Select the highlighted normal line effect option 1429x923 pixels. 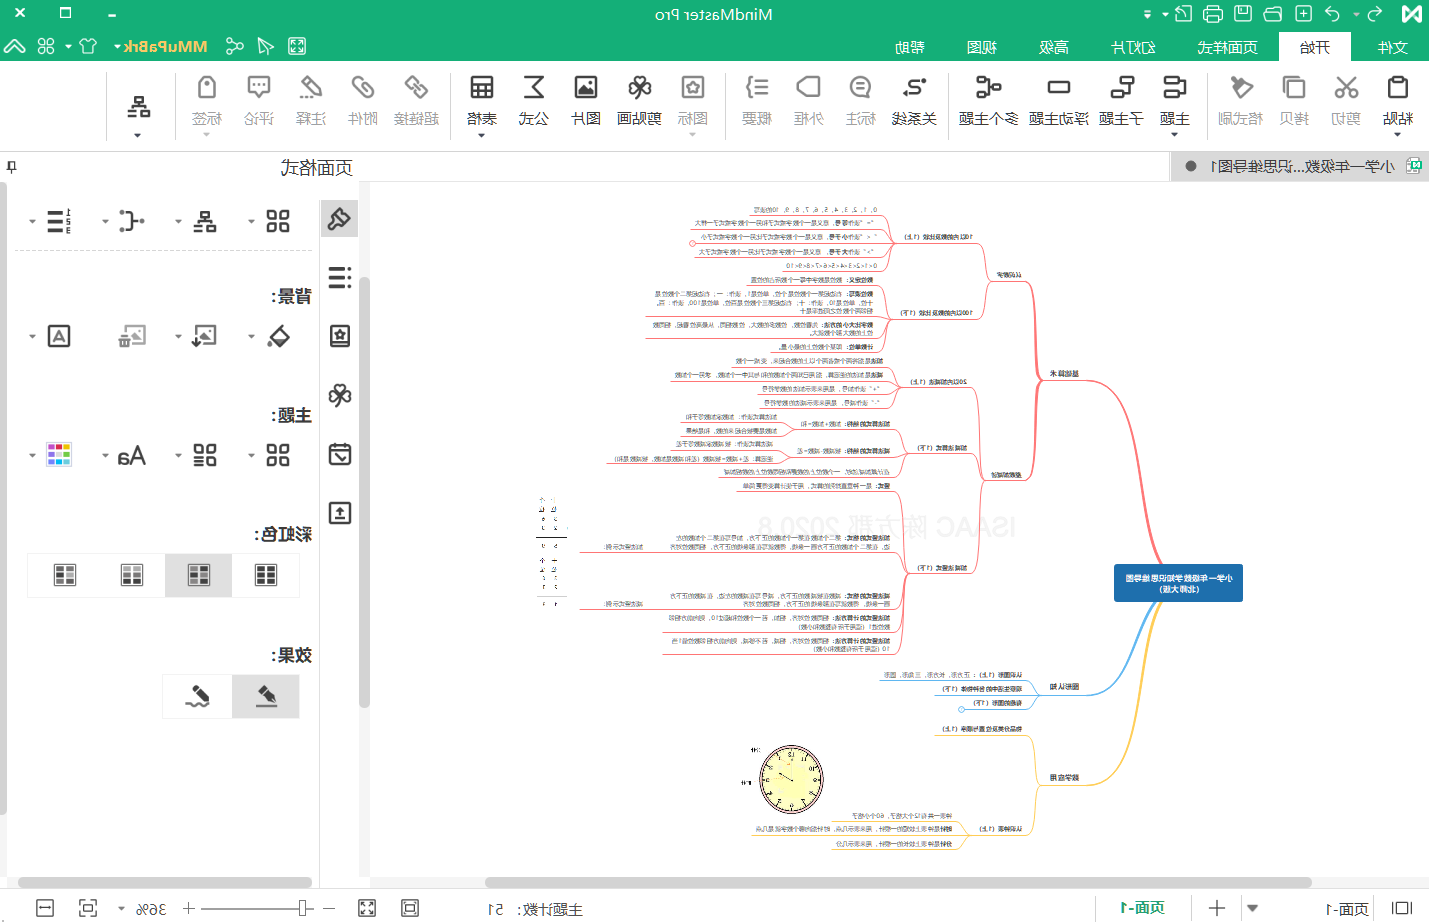point(266,696)
